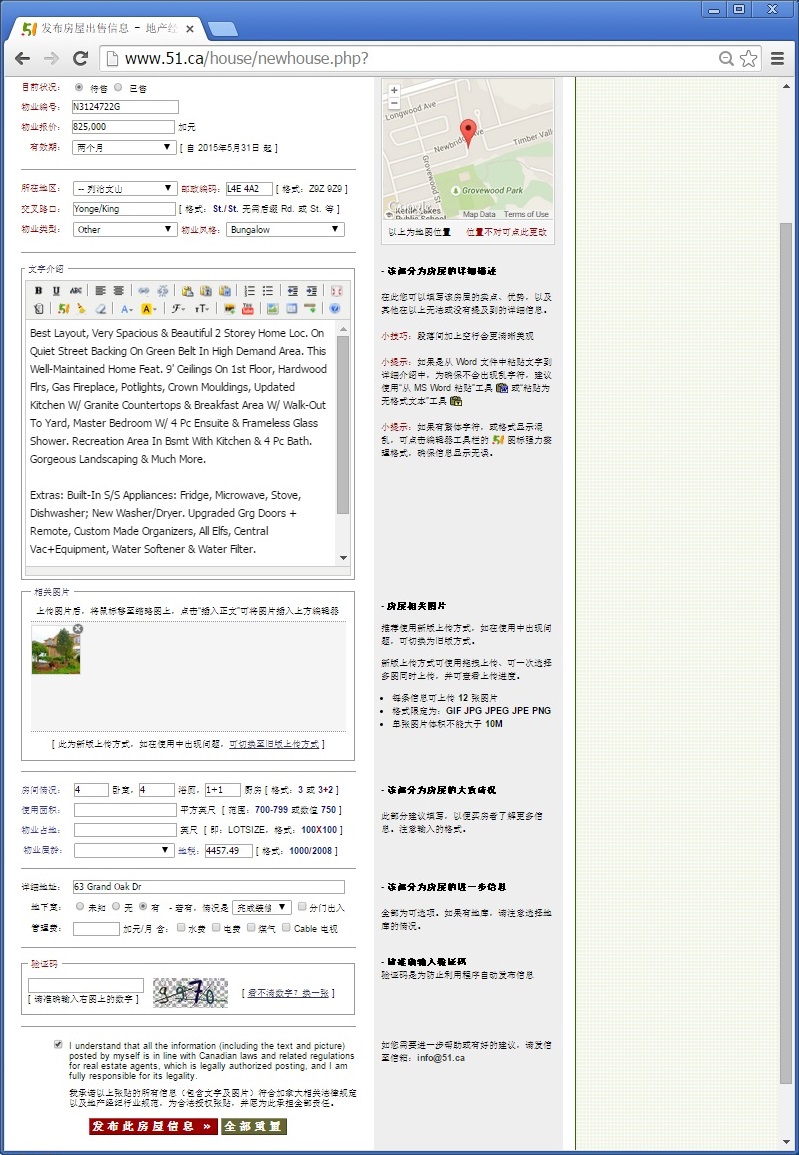This screenshot has width=799, height=1155.
Task: Click the YouTube video insert icon
Action: pyautogui.click(x=248, y=309)
